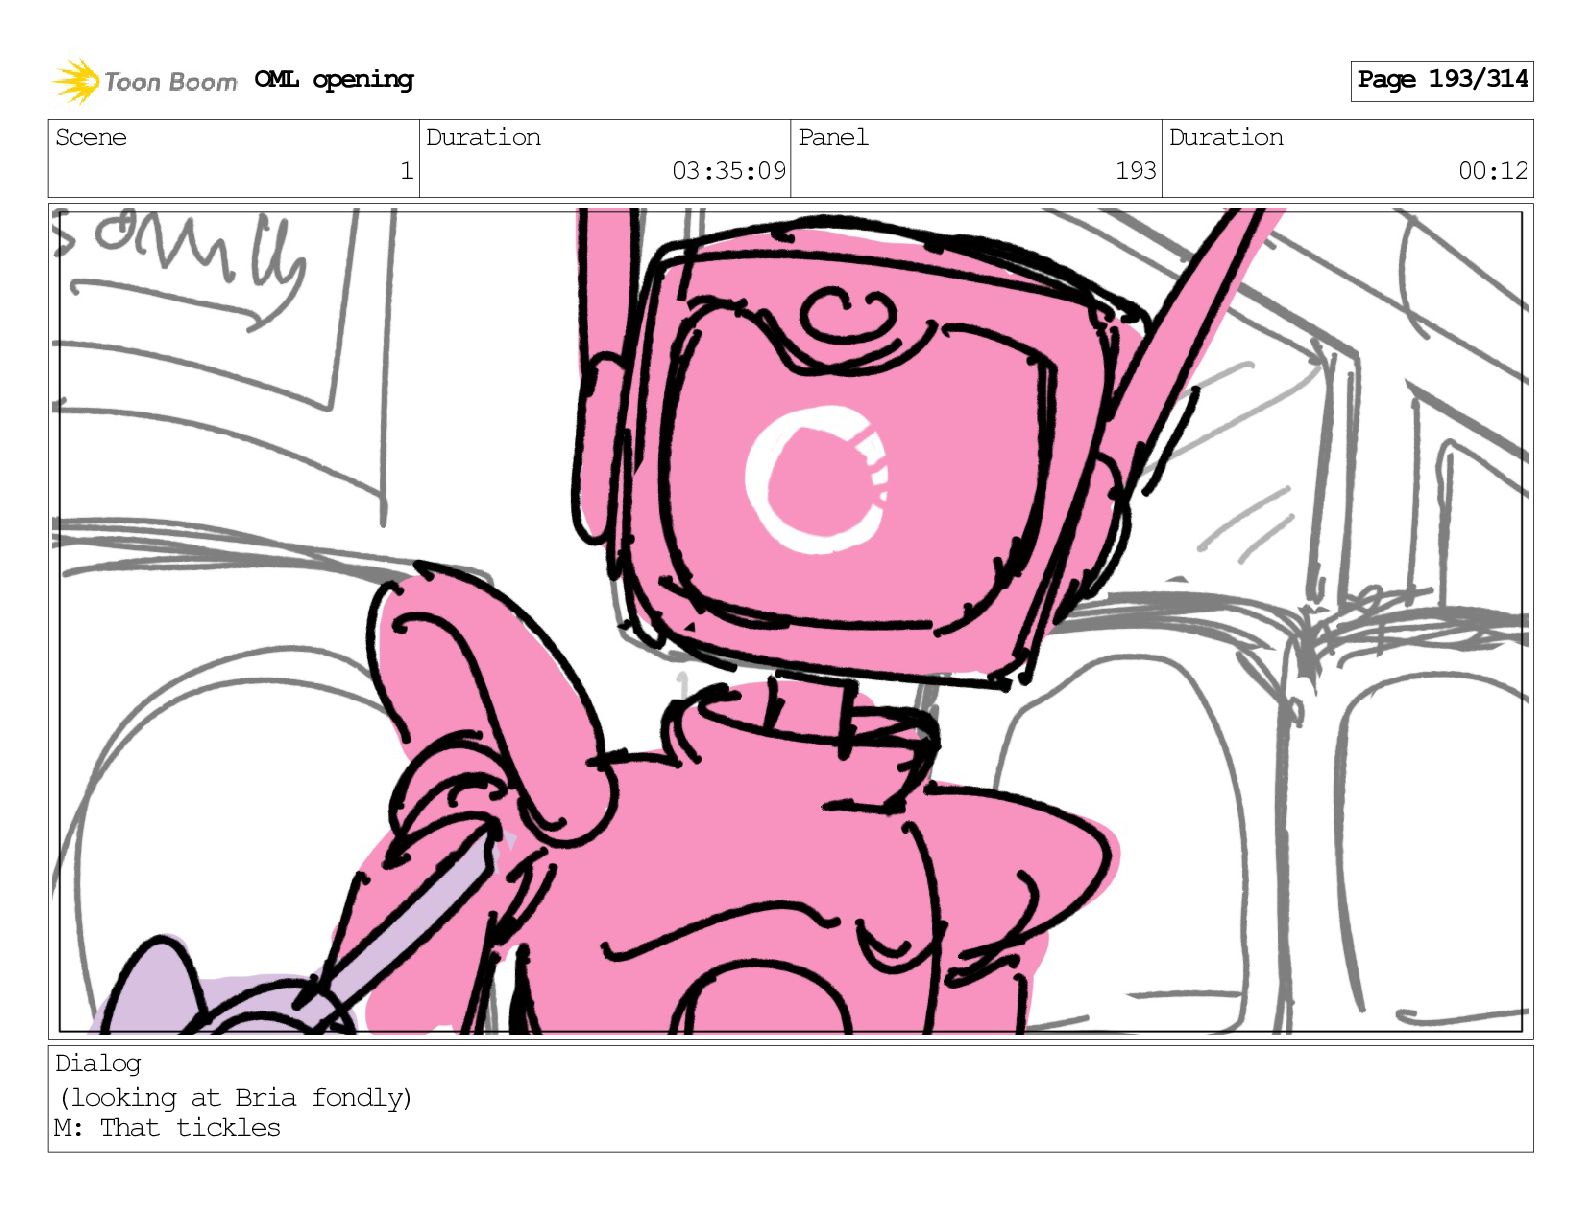
Task: Click the Toon Boom logo icon
Action: [76, 81]
